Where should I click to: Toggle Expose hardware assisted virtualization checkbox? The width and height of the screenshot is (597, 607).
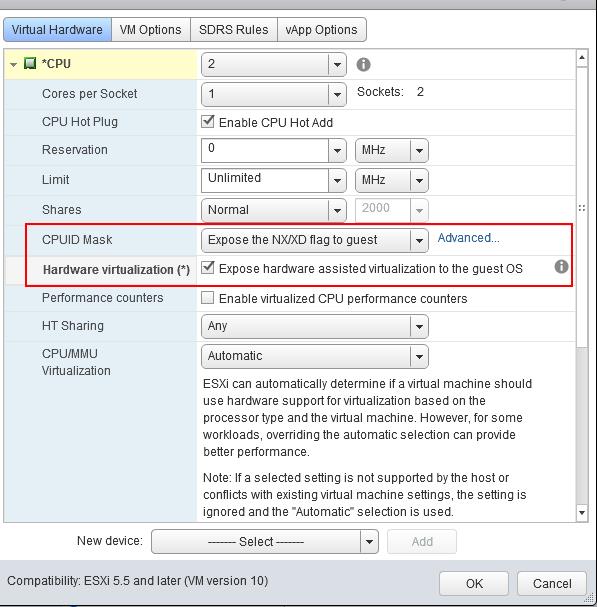click(208, 268)
